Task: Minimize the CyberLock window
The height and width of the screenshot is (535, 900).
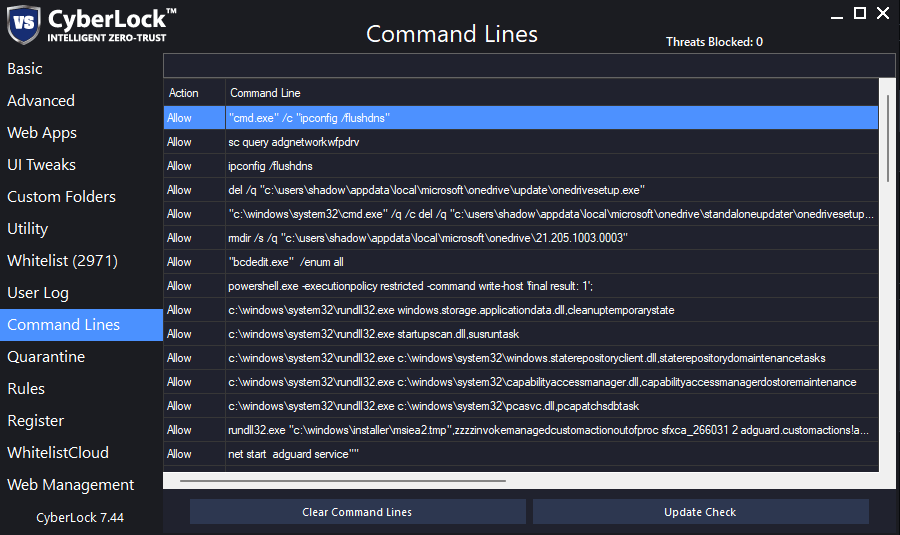Action: 836,13
